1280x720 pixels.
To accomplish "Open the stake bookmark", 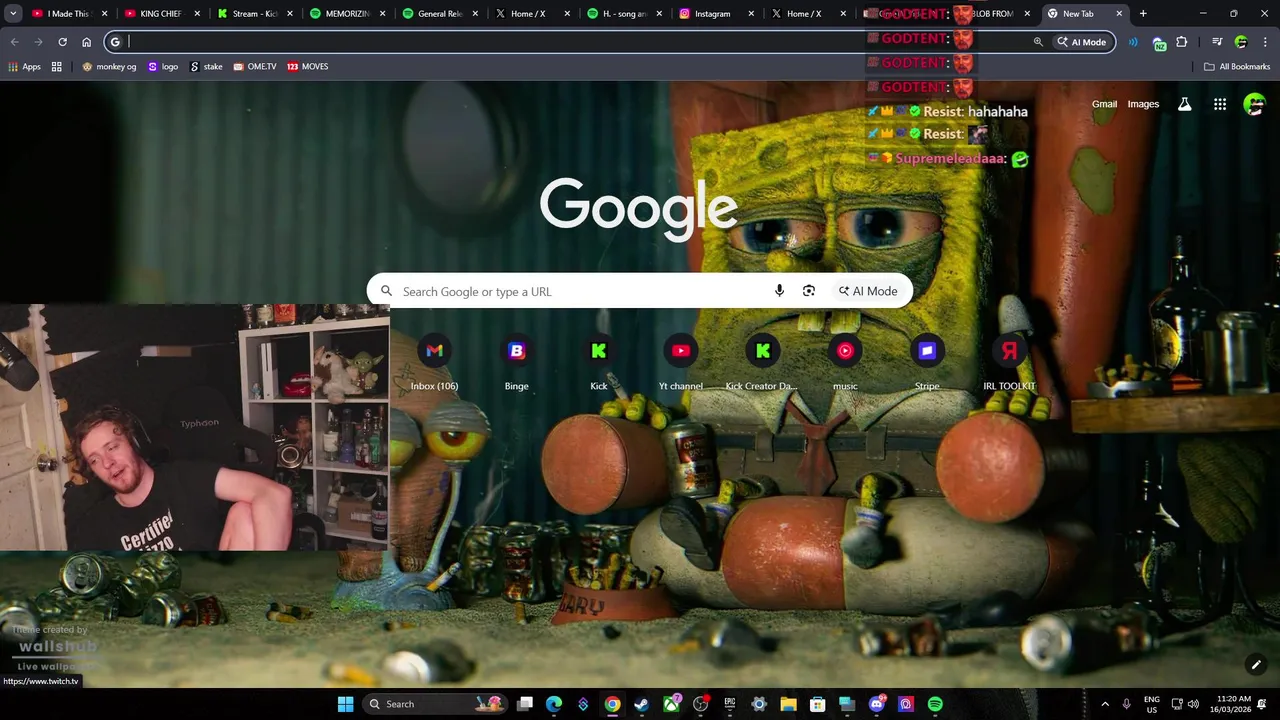I will coord(206,66).
